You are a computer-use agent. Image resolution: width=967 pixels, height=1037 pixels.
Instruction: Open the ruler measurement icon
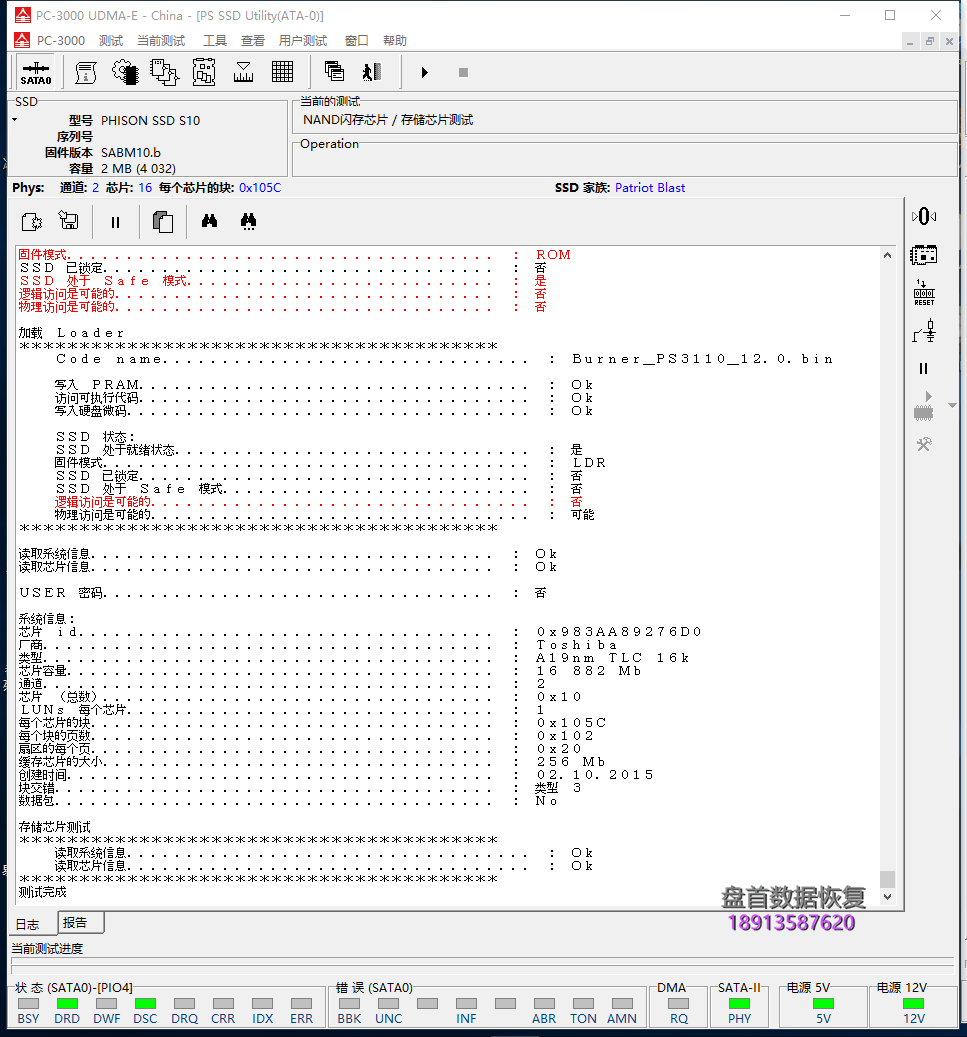coord(243,73)
